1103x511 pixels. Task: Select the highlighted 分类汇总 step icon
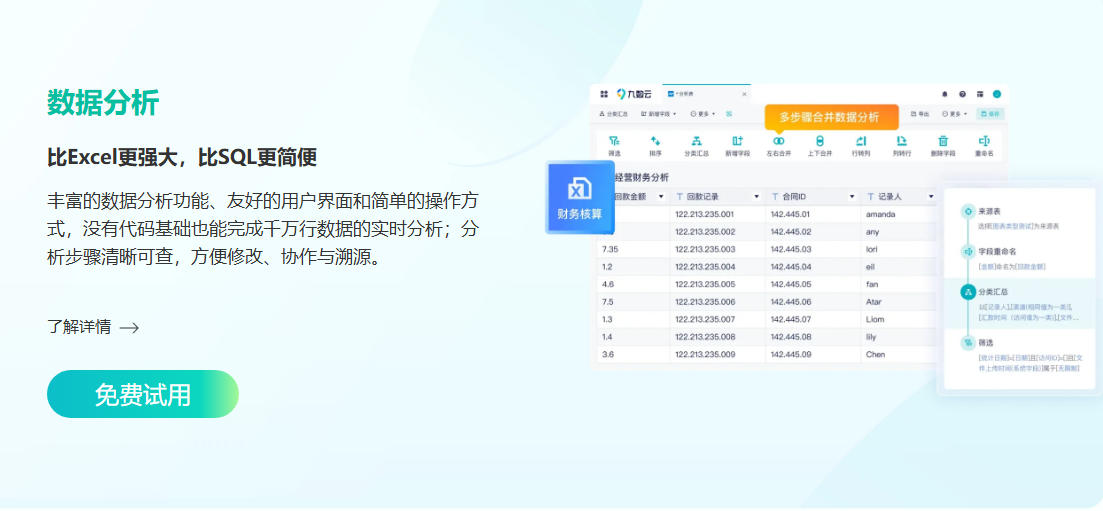(x=968, y=291)
